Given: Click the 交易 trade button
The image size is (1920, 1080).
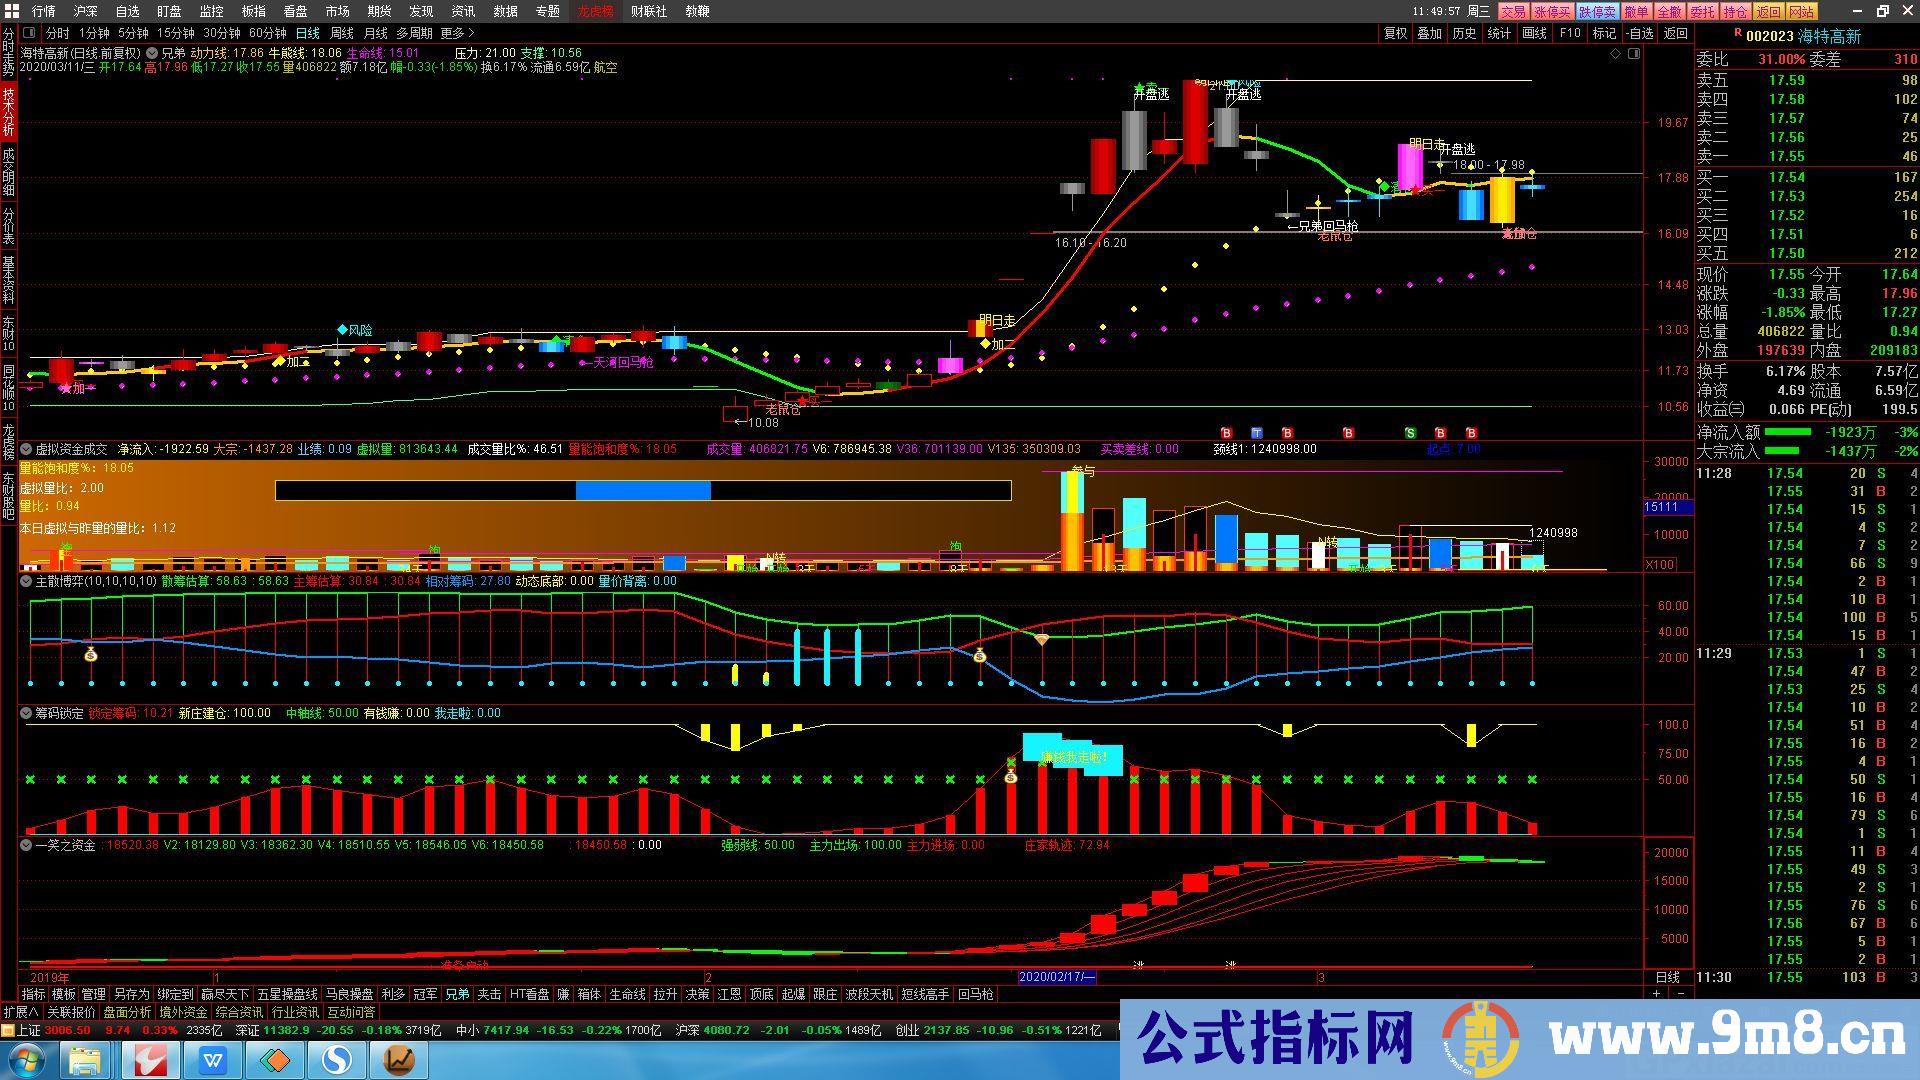Looking at the screenshot, I should click(1513, 11).
